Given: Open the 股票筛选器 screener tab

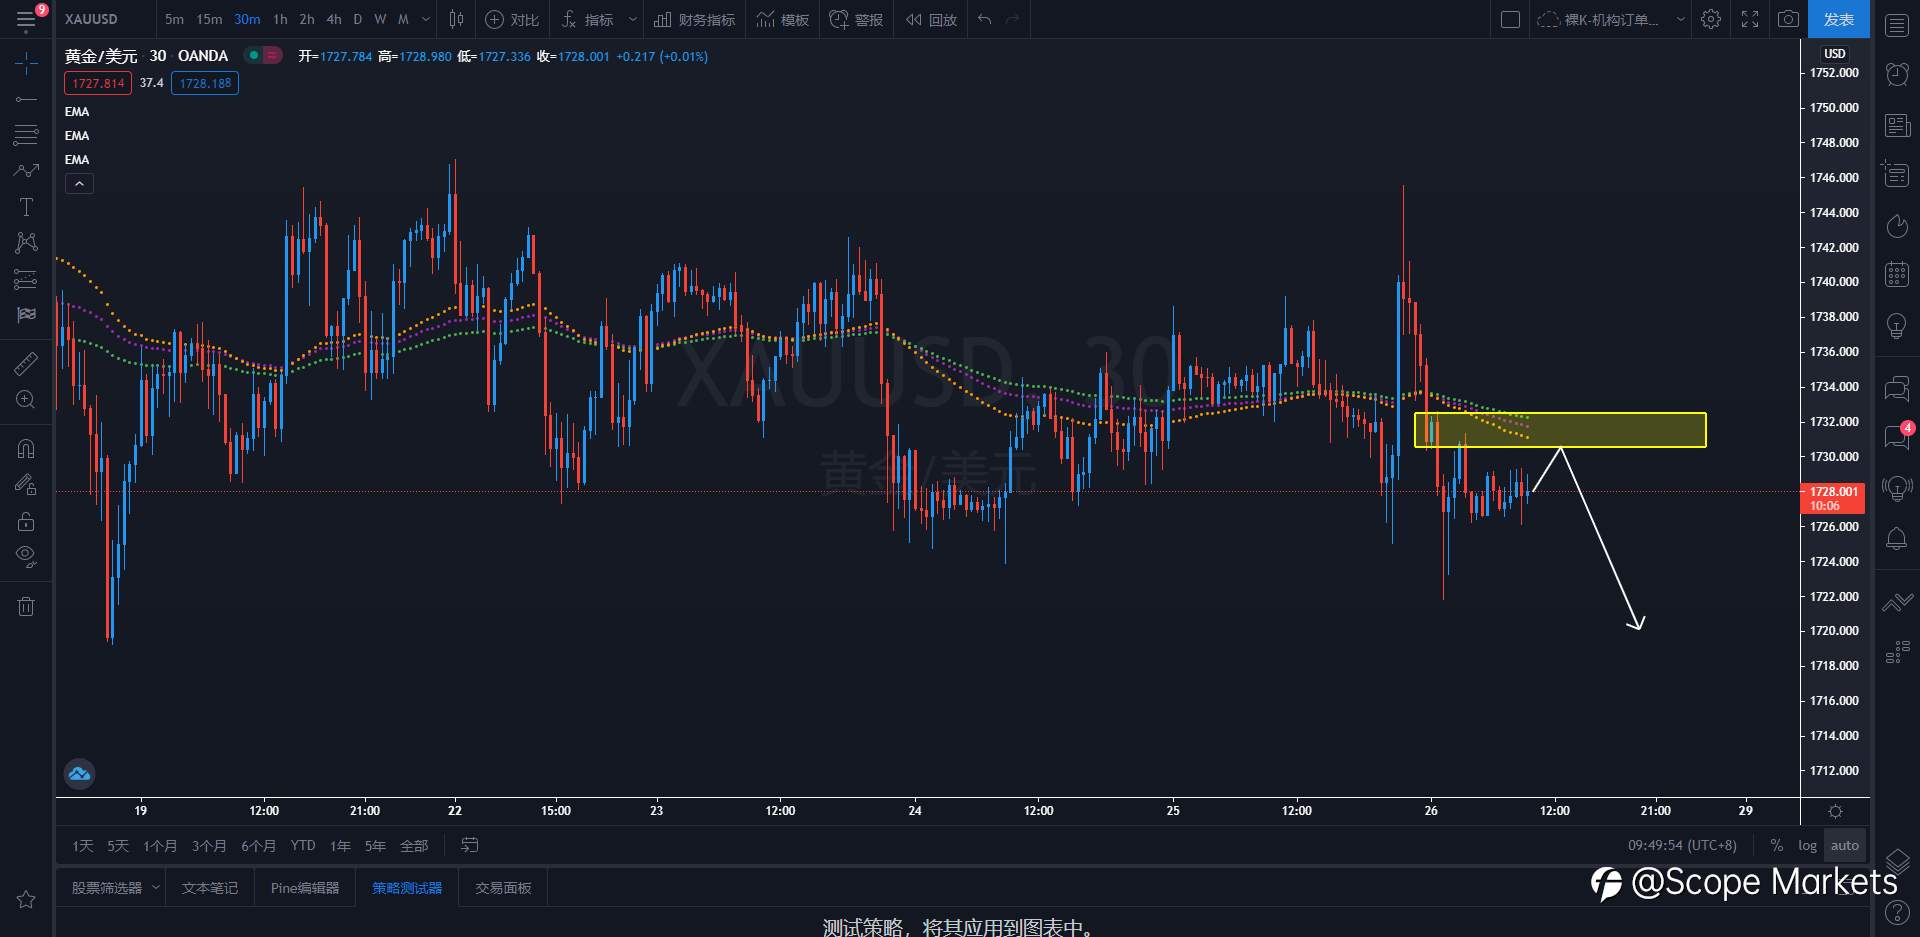Looking at the screenshot, I should pyautogui.click(x=107, y=888).
